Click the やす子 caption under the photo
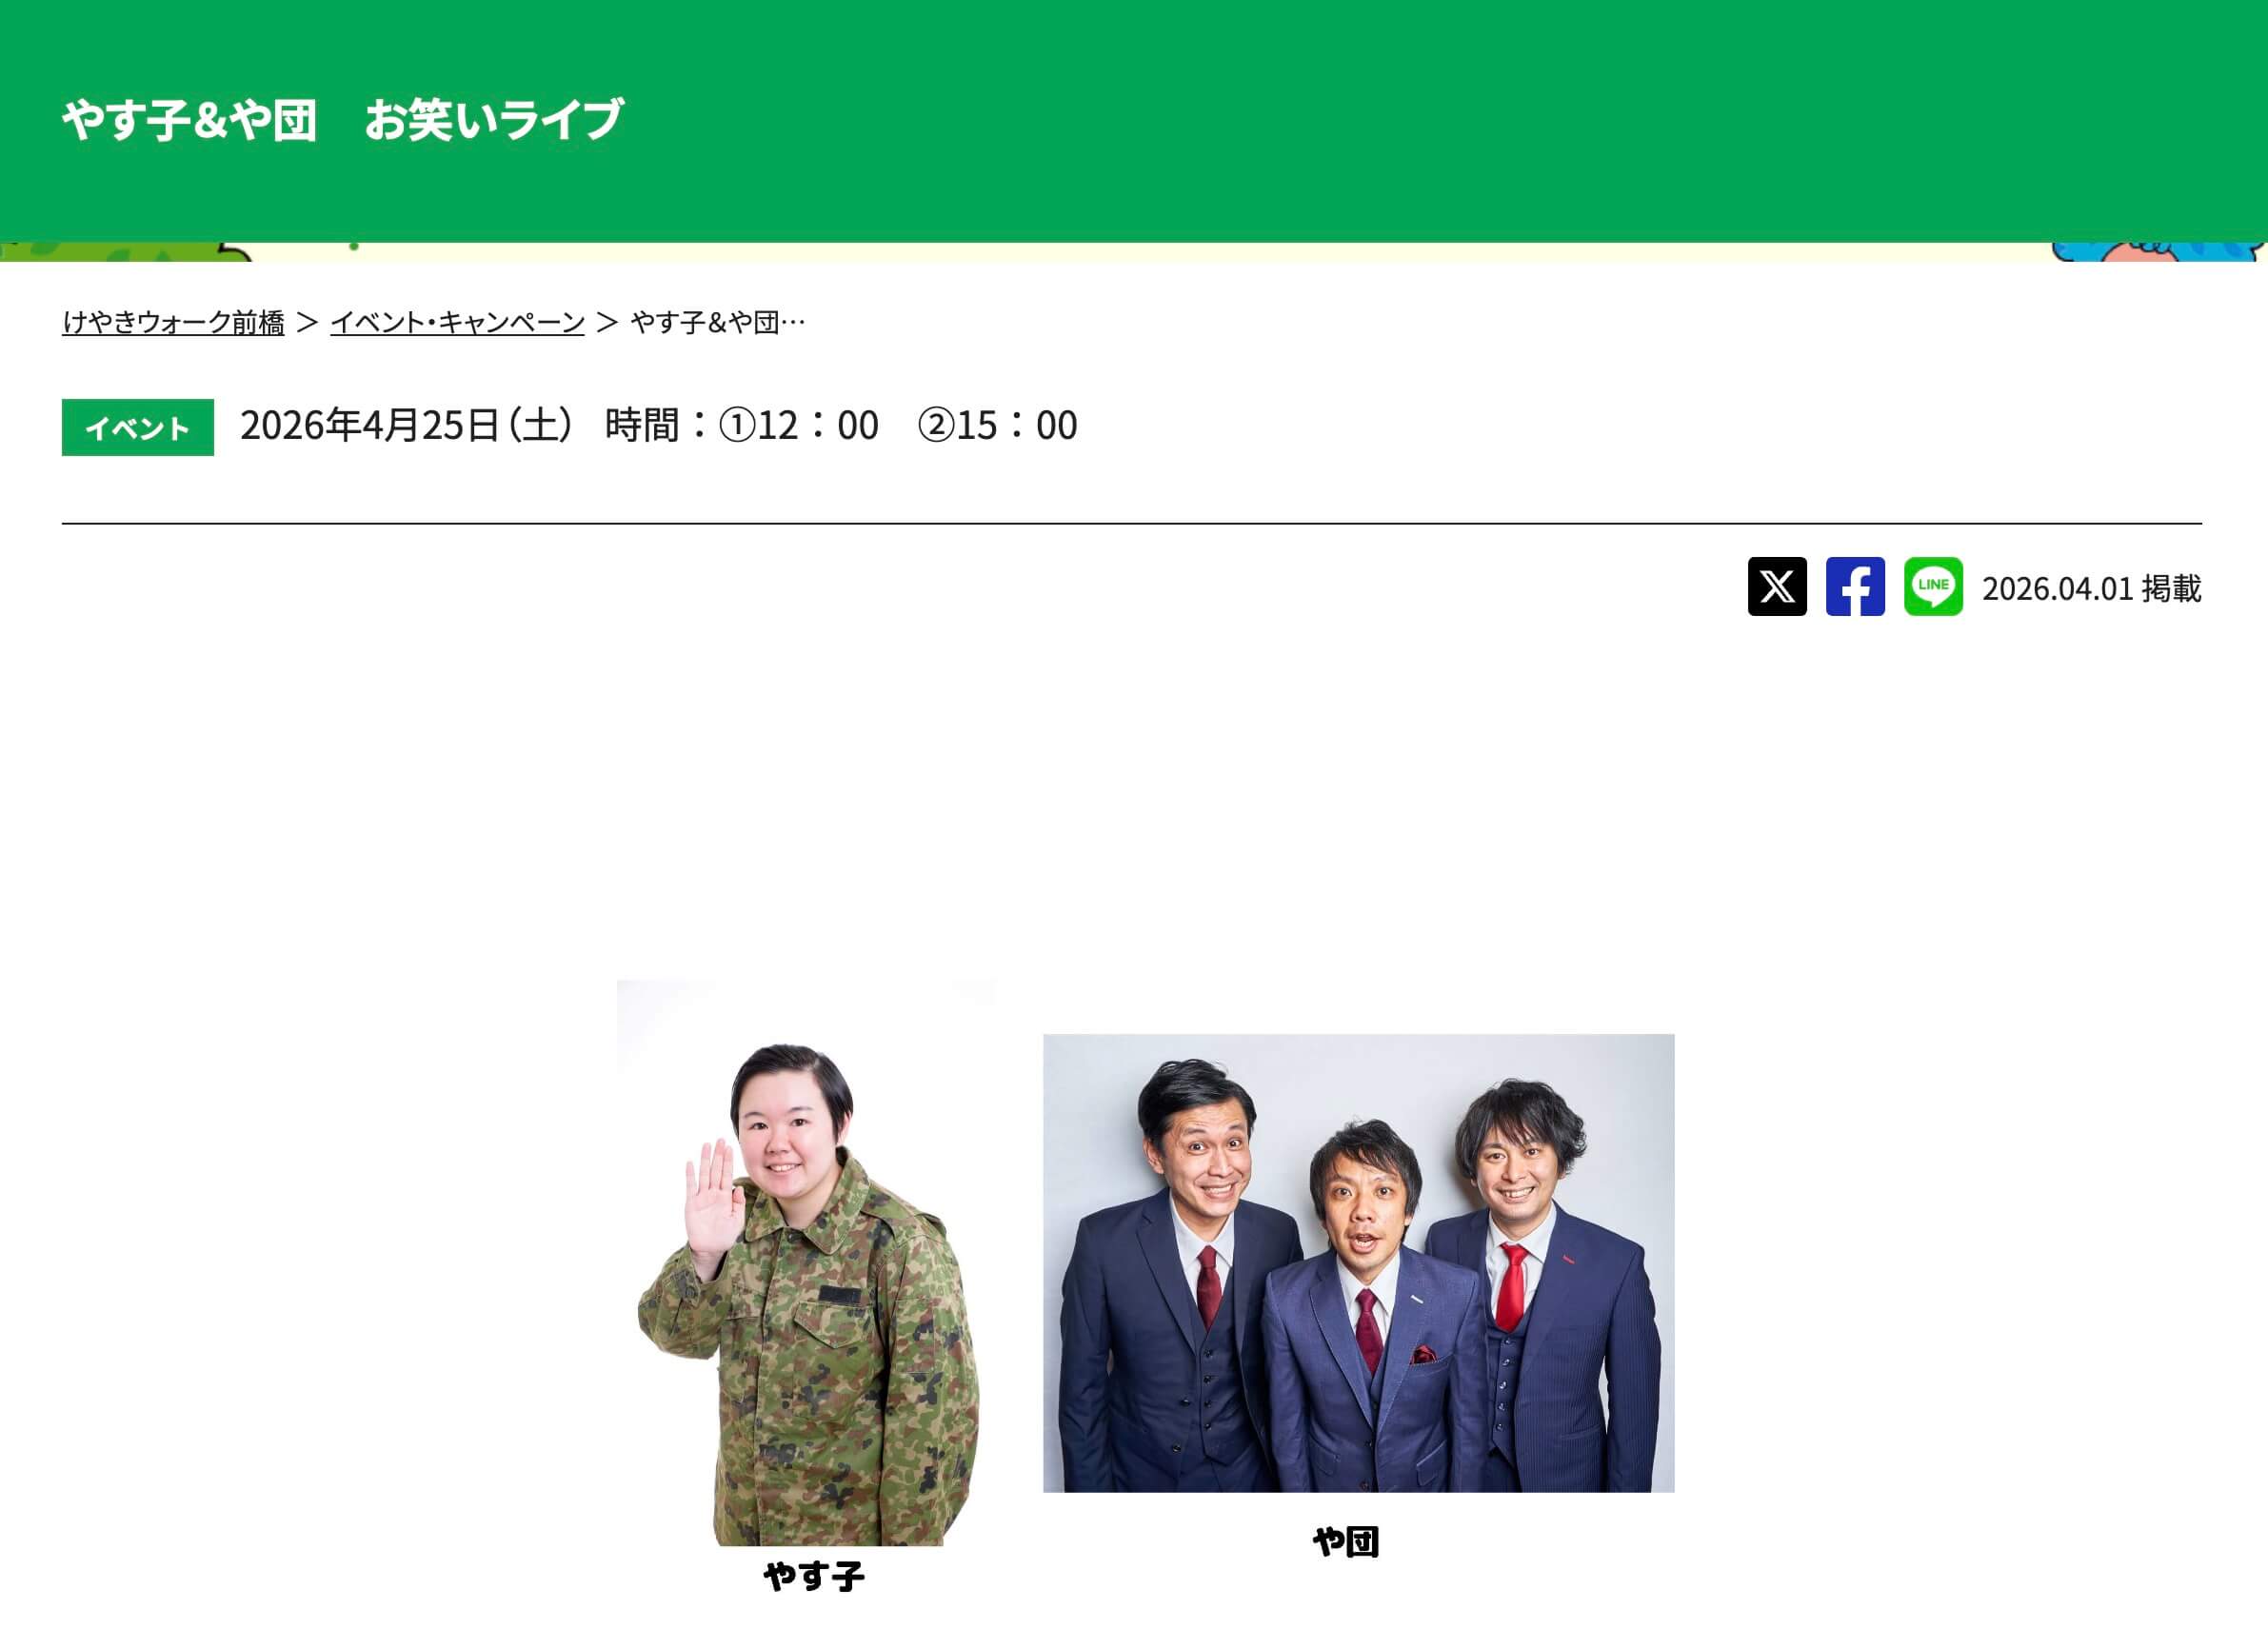This screenshot has height=1649, width=2268. [x=814, y=1577]
